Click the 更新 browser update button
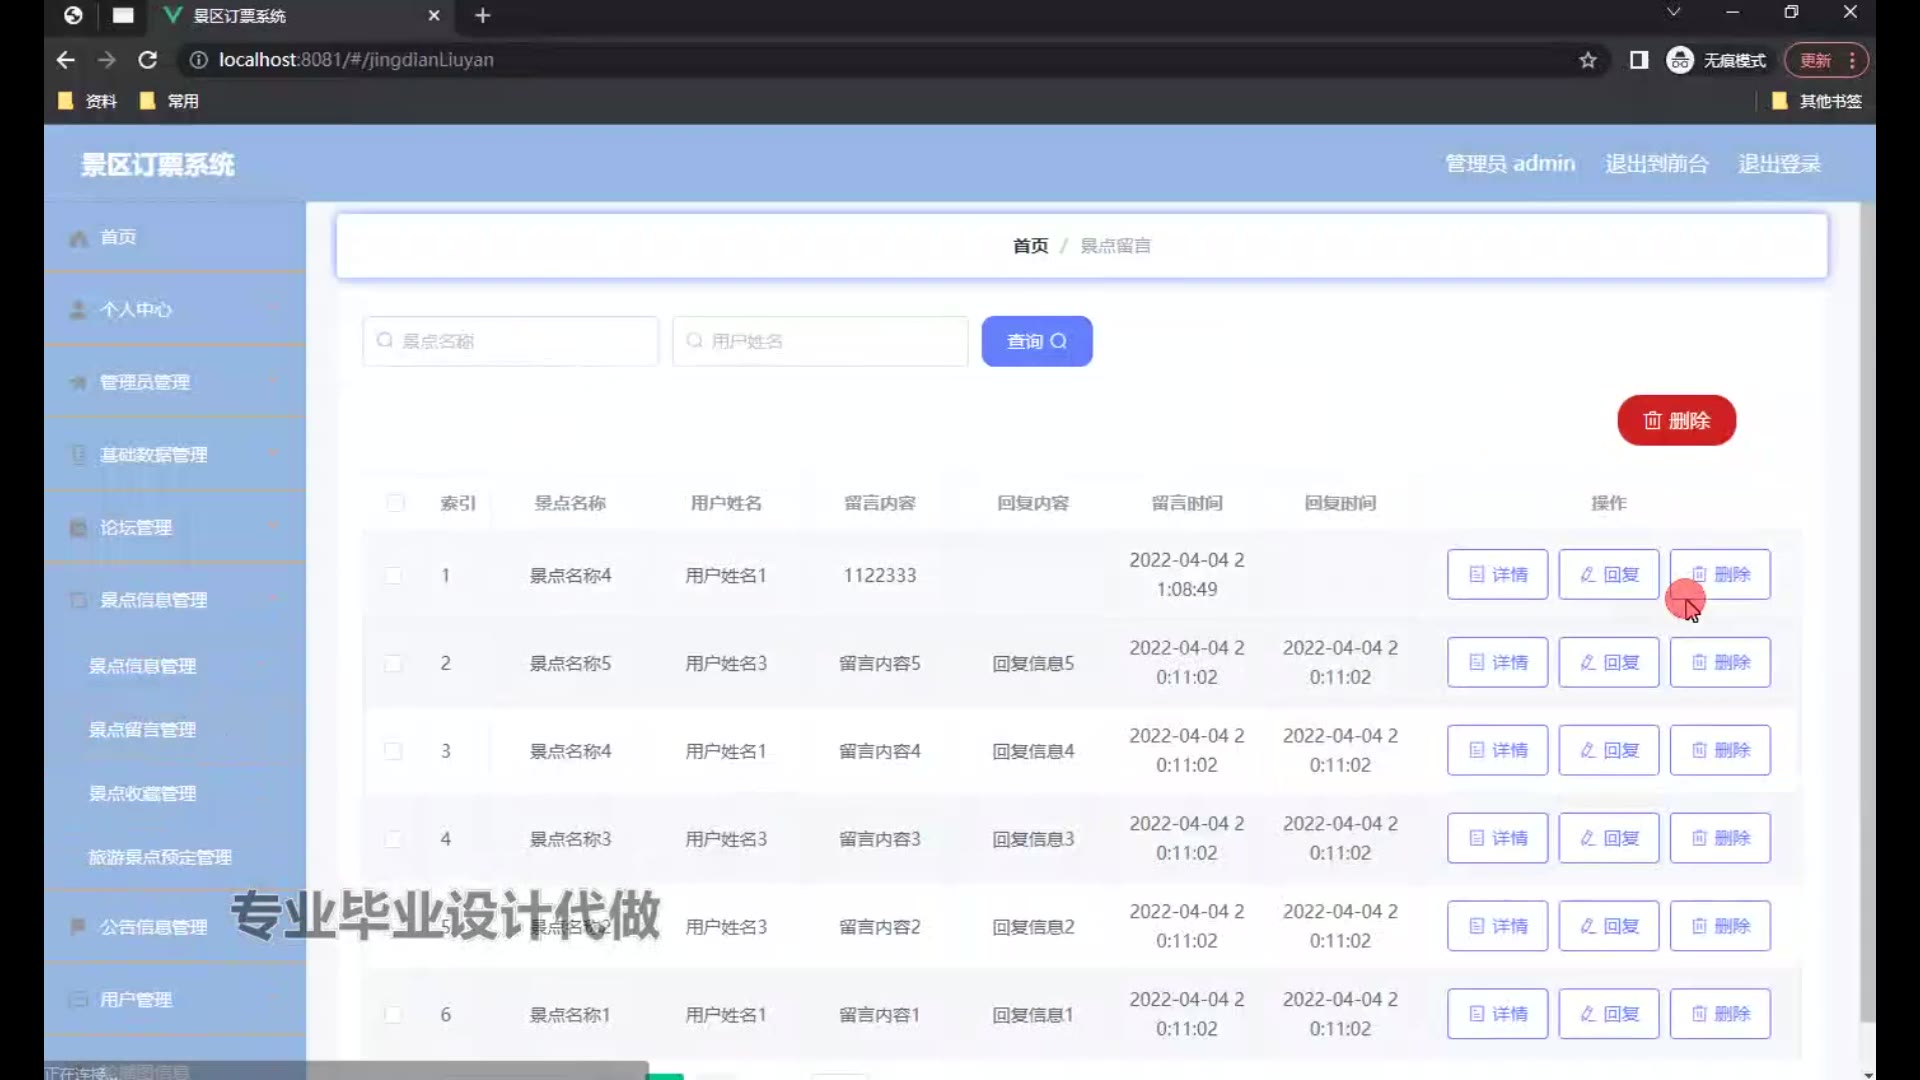The height and width of the screenshot is (1080, 1920). click(1826, 60)
